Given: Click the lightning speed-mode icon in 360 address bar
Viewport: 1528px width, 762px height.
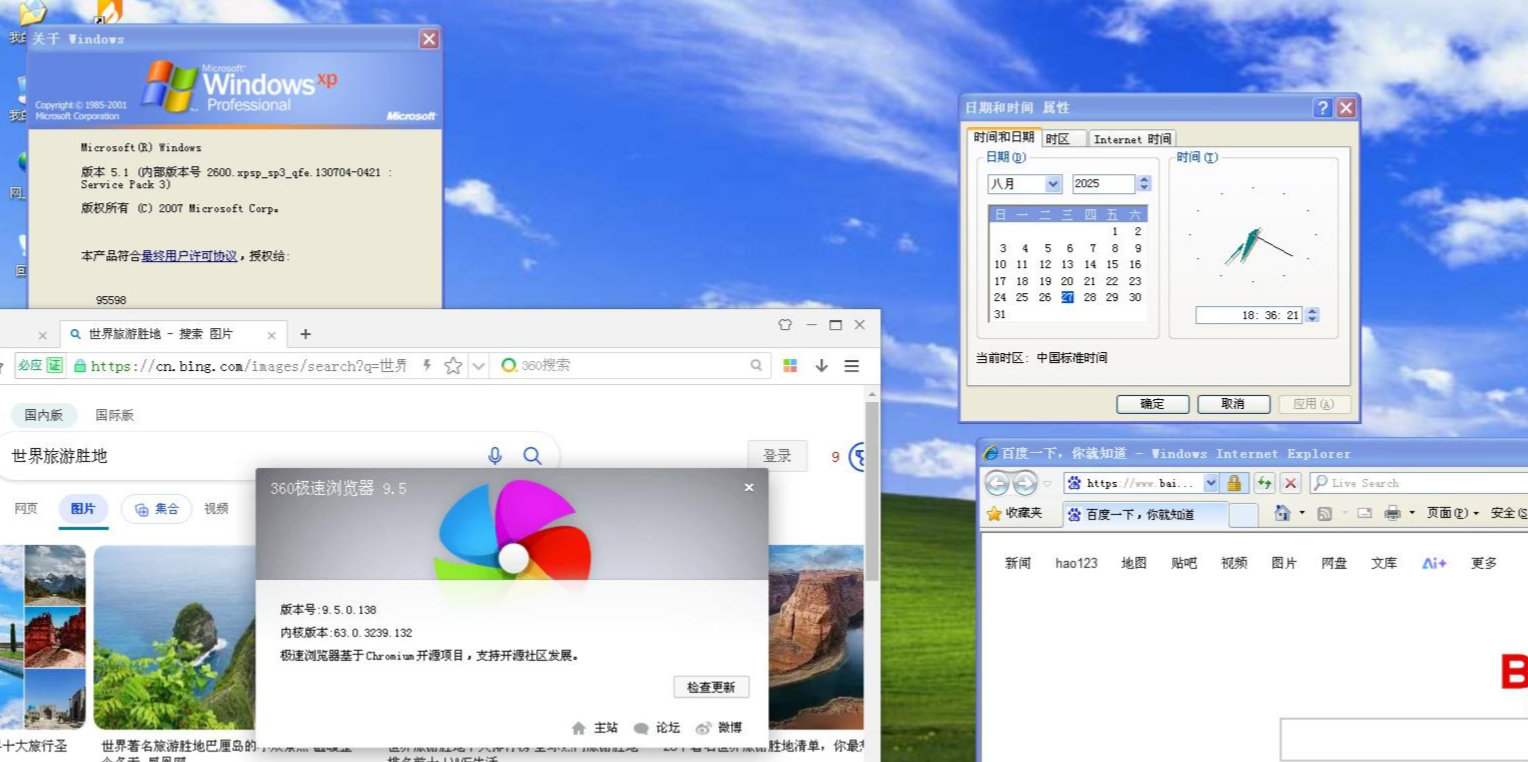Looking at the screenshot, I should point(427,366).
